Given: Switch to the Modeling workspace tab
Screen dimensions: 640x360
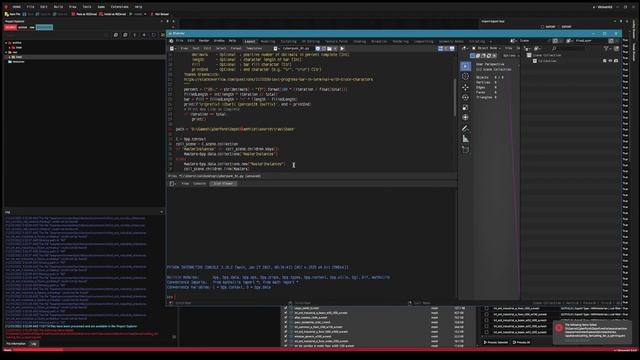Looking at the screenshot, I should click(x=268, y=41).
